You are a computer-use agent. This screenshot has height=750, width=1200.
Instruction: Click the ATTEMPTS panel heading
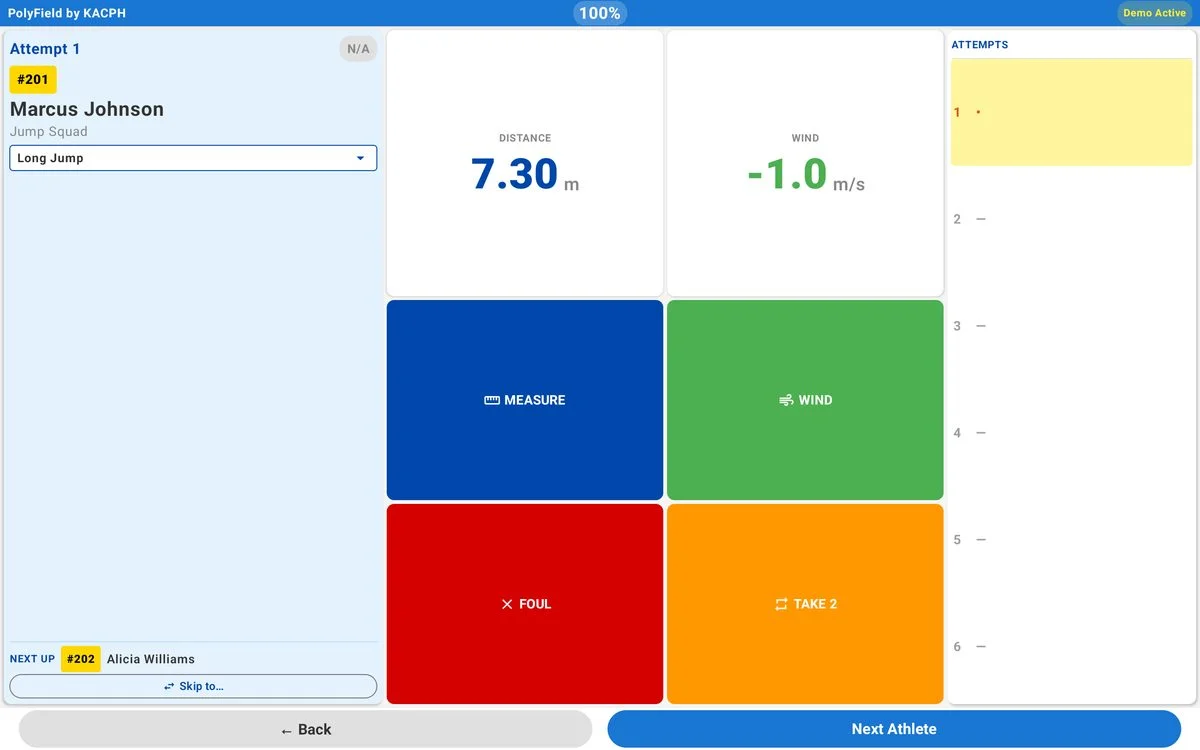pyautogui.click(x=980, y=45)
